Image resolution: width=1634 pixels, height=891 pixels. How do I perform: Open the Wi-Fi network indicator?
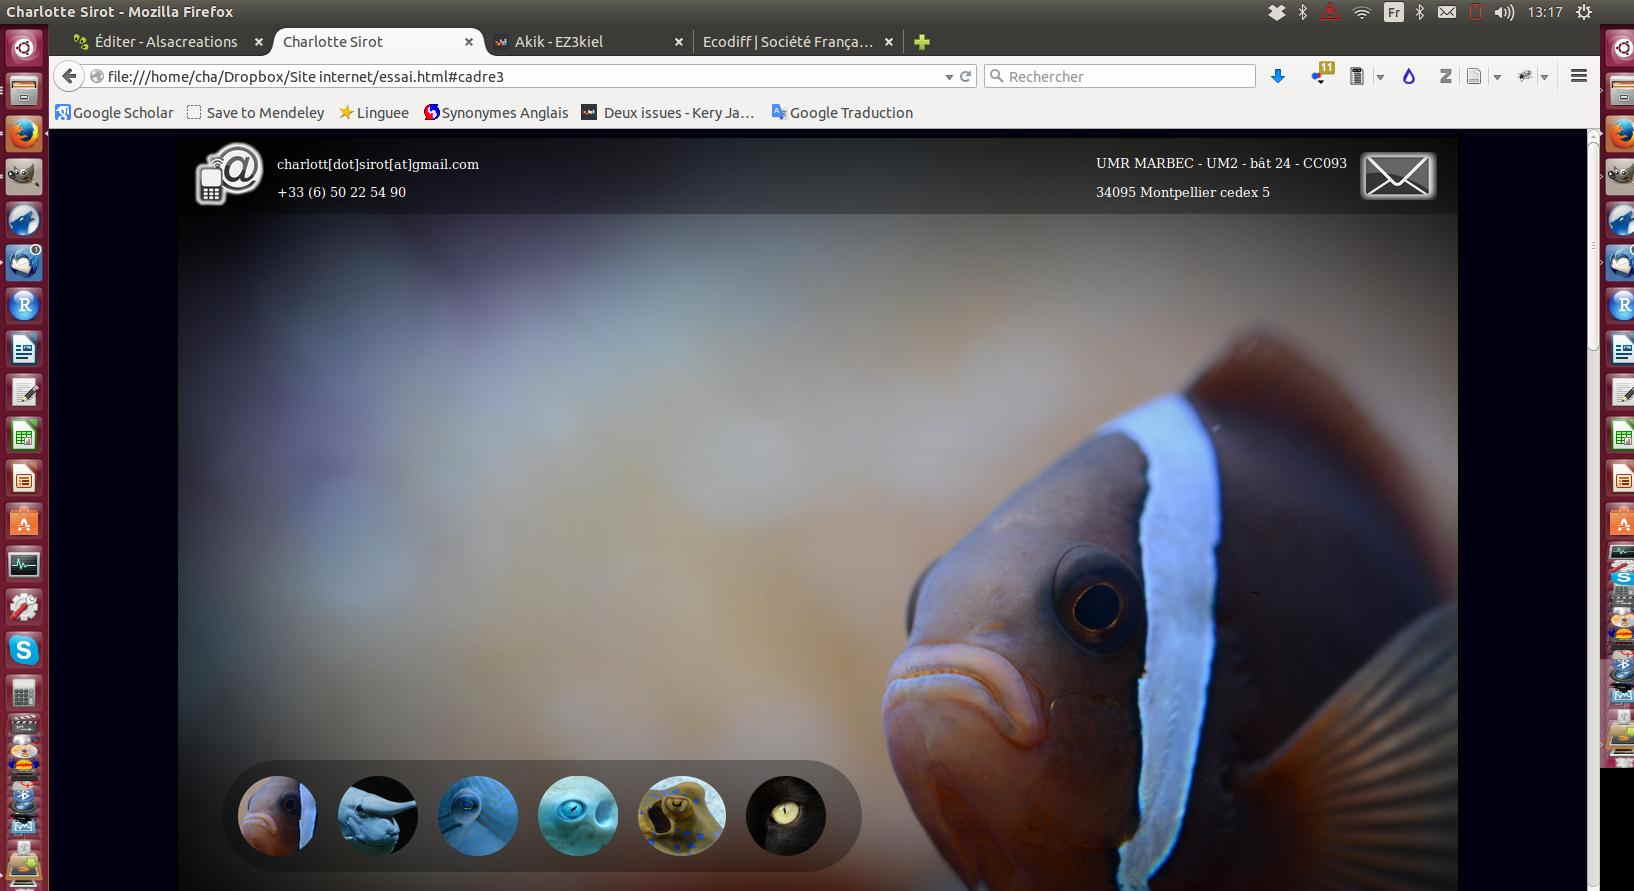pyautogui.click(x=1361, y=12)
